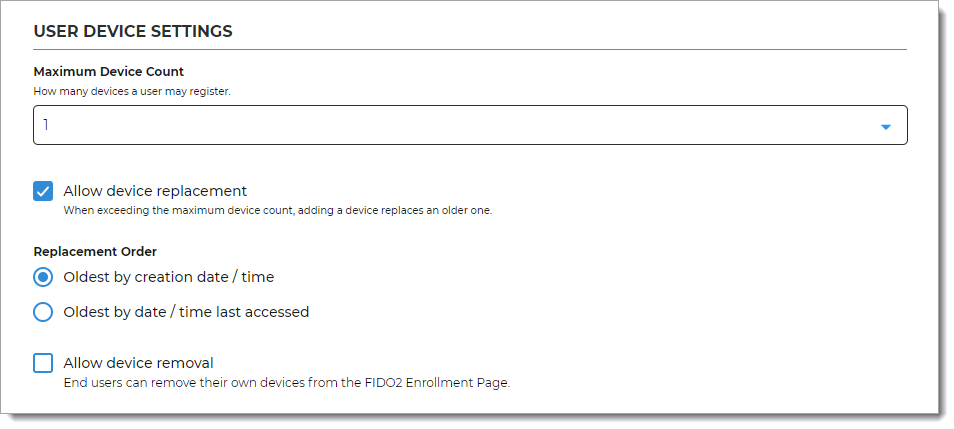Click the Oldest by date / time last accessed label

click(186, 312)
